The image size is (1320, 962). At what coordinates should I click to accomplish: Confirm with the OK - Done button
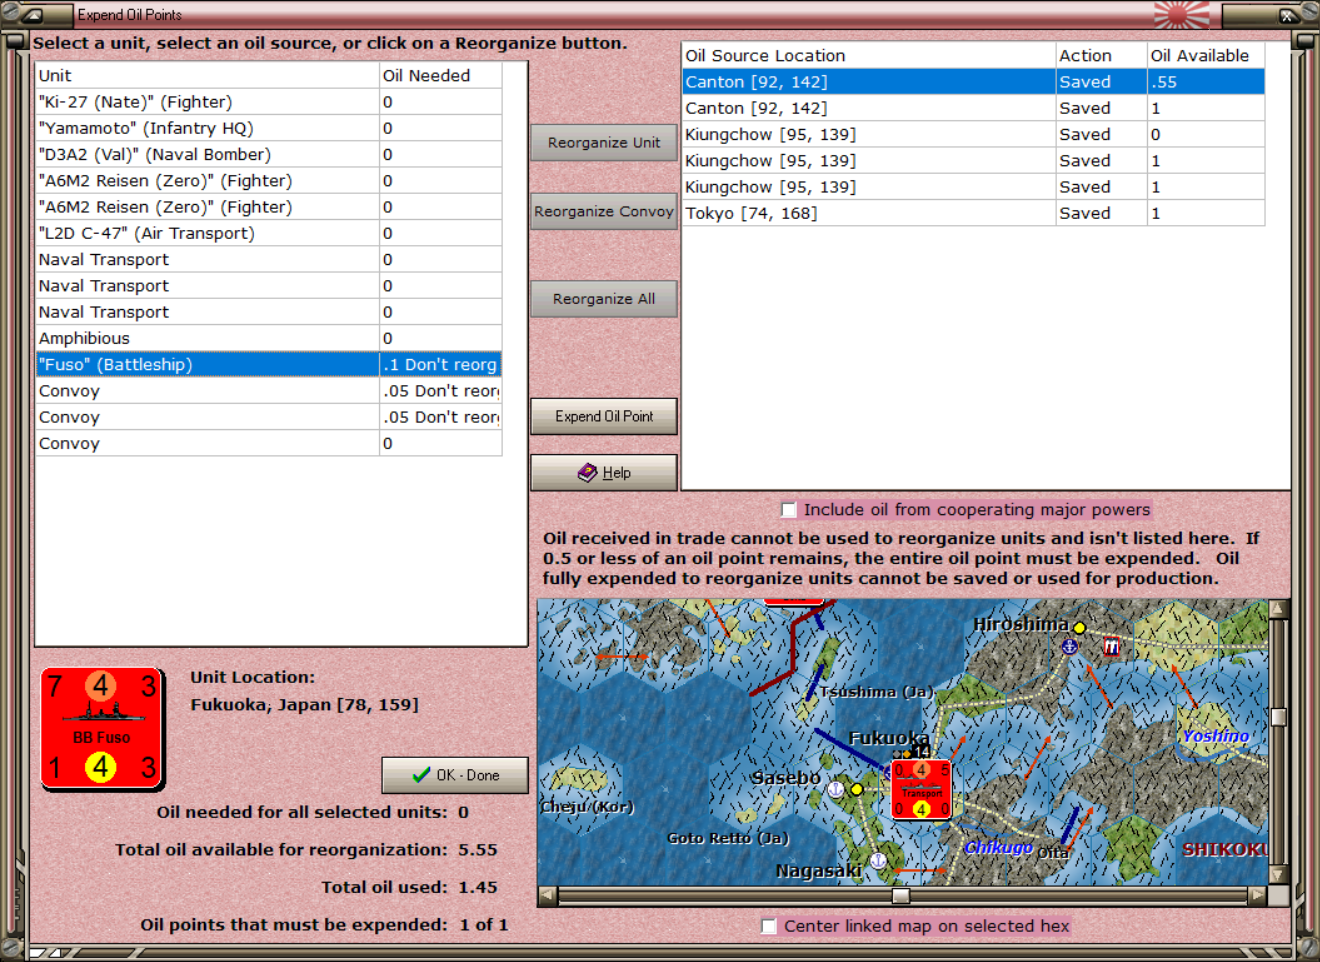point(455,775)
